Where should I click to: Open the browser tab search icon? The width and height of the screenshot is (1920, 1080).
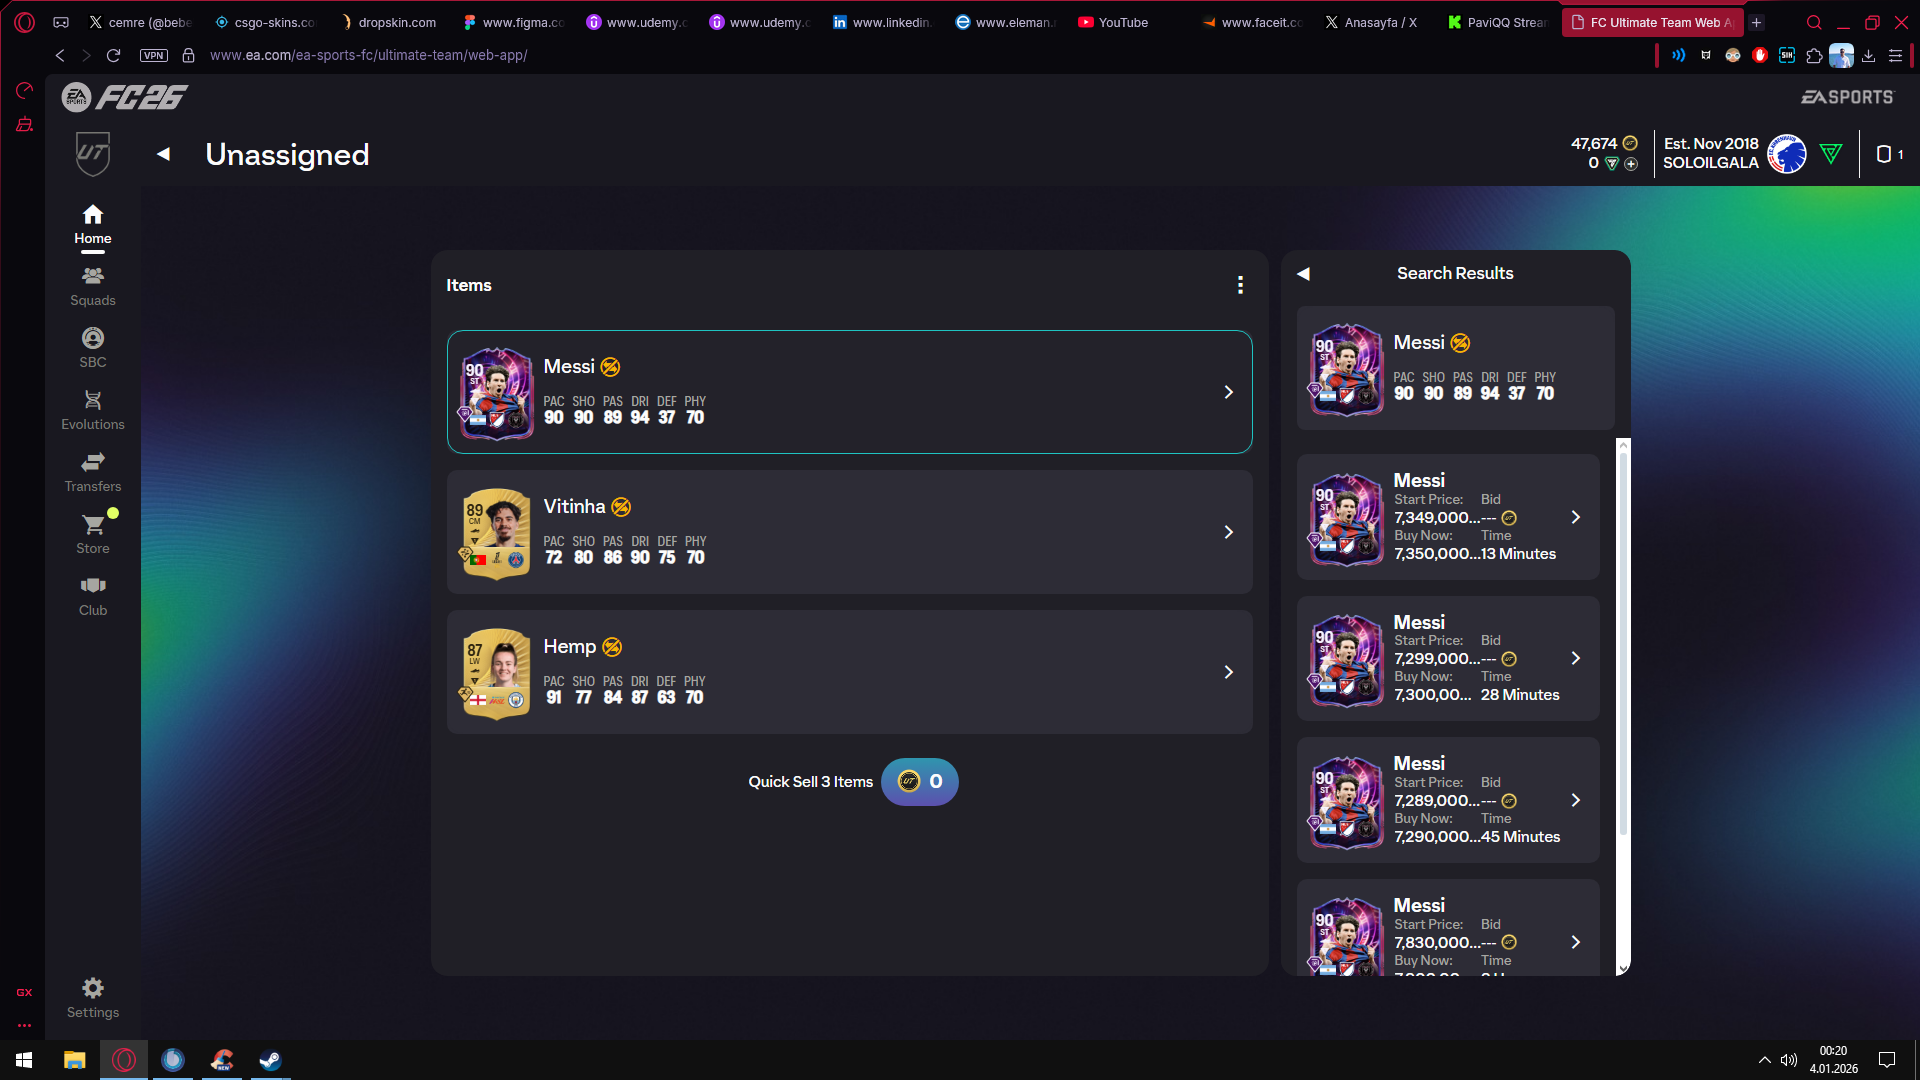coord(1814,22)
